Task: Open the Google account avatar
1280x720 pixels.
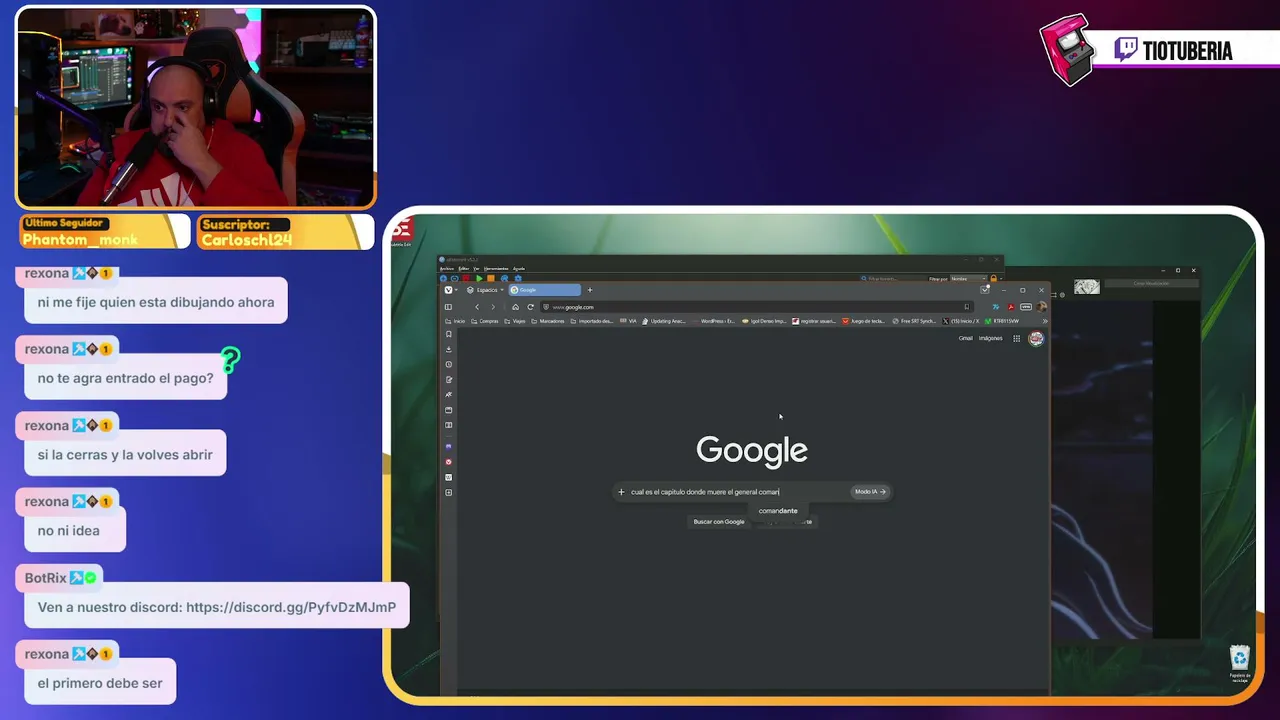Action: click(1036, 339)
